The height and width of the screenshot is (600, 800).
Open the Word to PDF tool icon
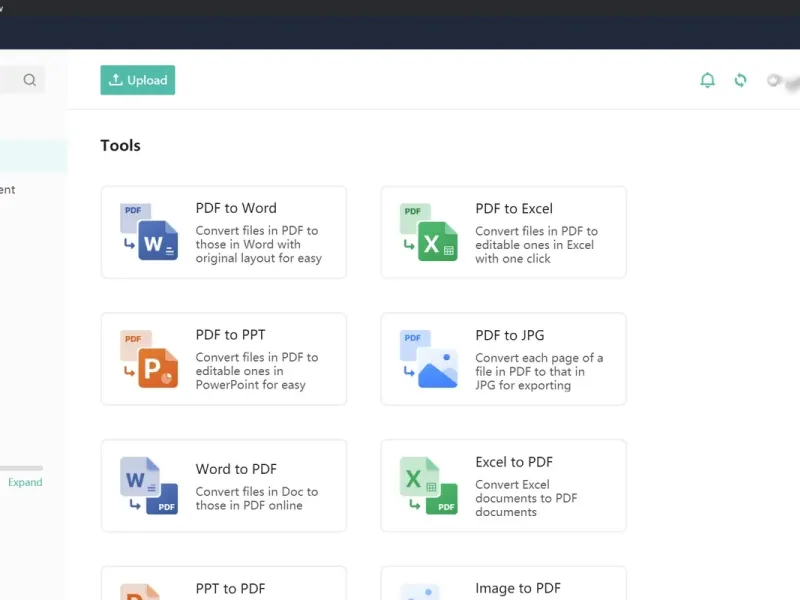(x=149, y=485)
